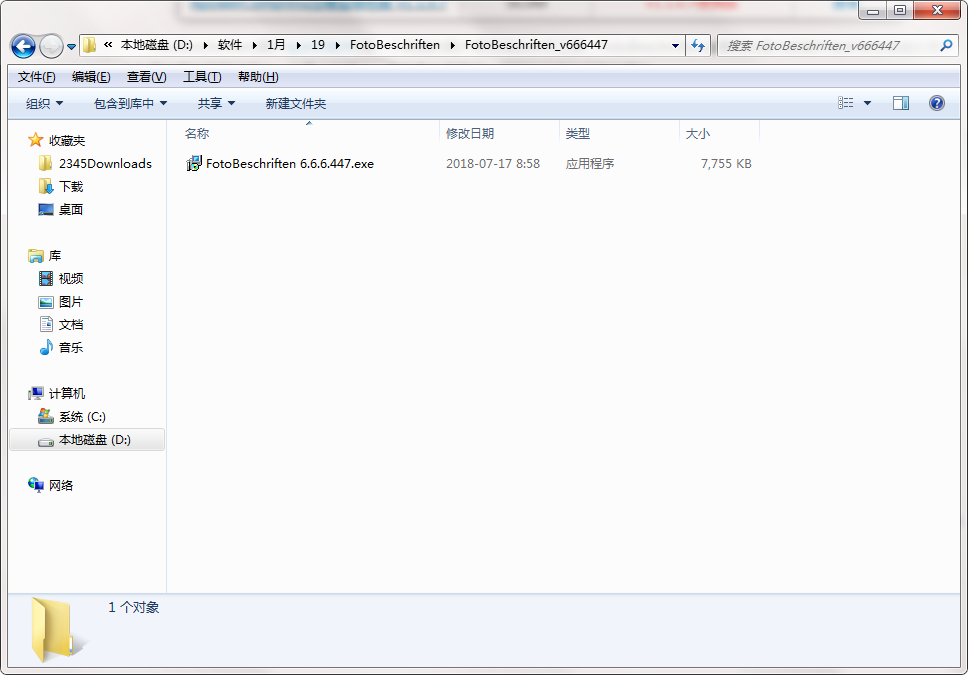Open the 编辑(E) menu
968x675 pixels.
(x=91, y=77)
